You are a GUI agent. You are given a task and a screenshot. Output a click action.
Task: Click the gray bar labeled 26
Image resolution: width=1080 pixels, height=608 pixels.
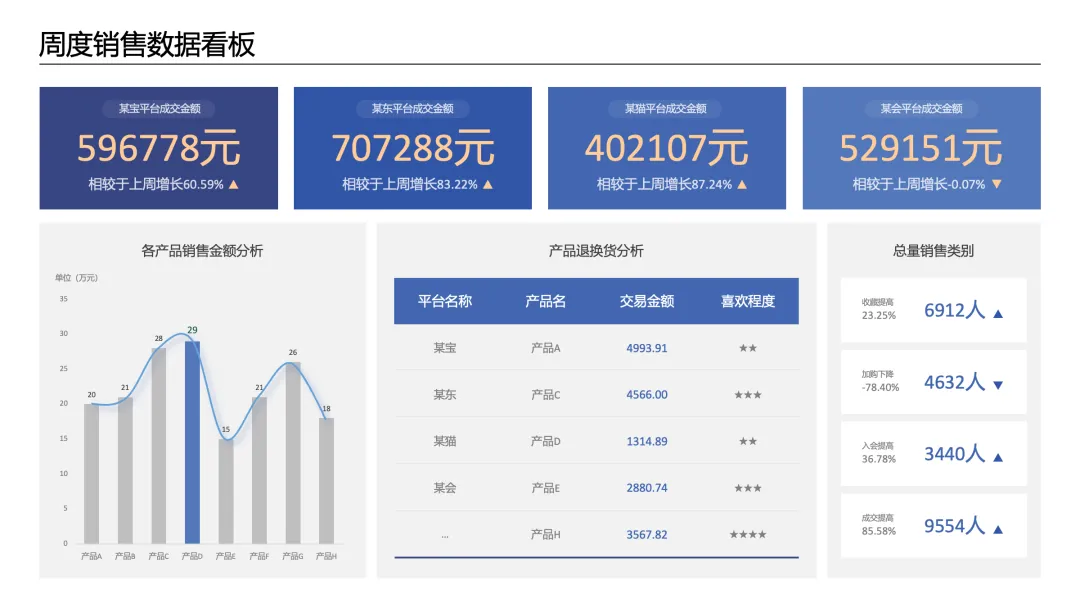point(293,452)
